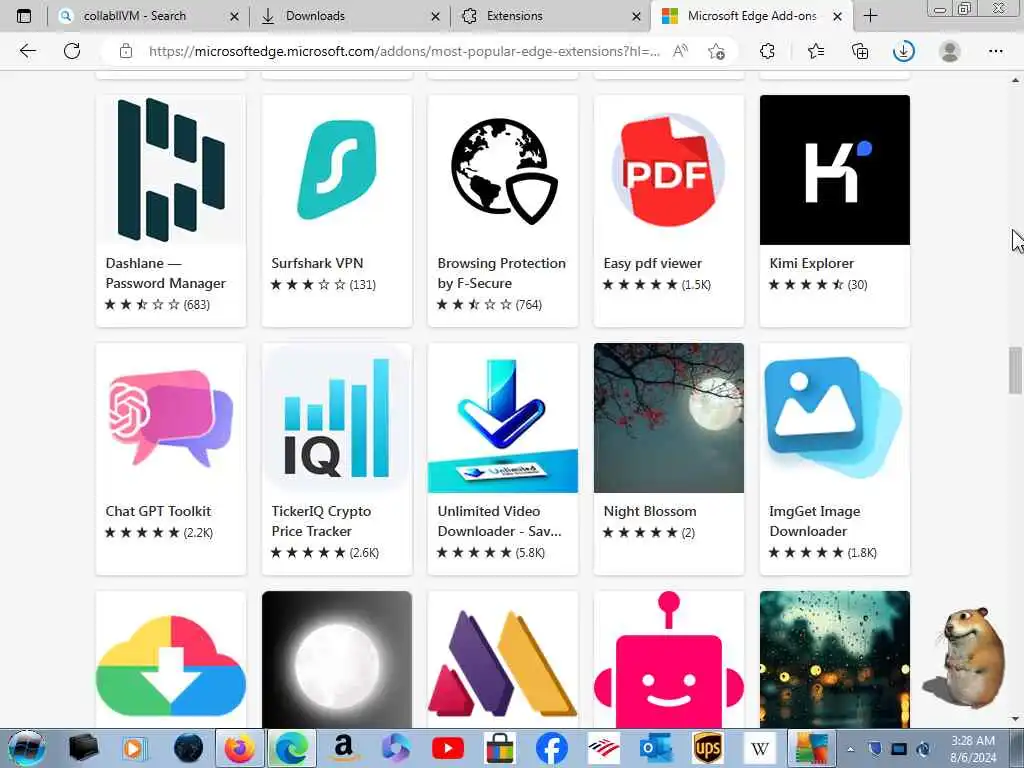The width and height of the screenshot is (1024, 768).
Task: Open ImgGet Image Downloader title link
Action: [814, 521]
